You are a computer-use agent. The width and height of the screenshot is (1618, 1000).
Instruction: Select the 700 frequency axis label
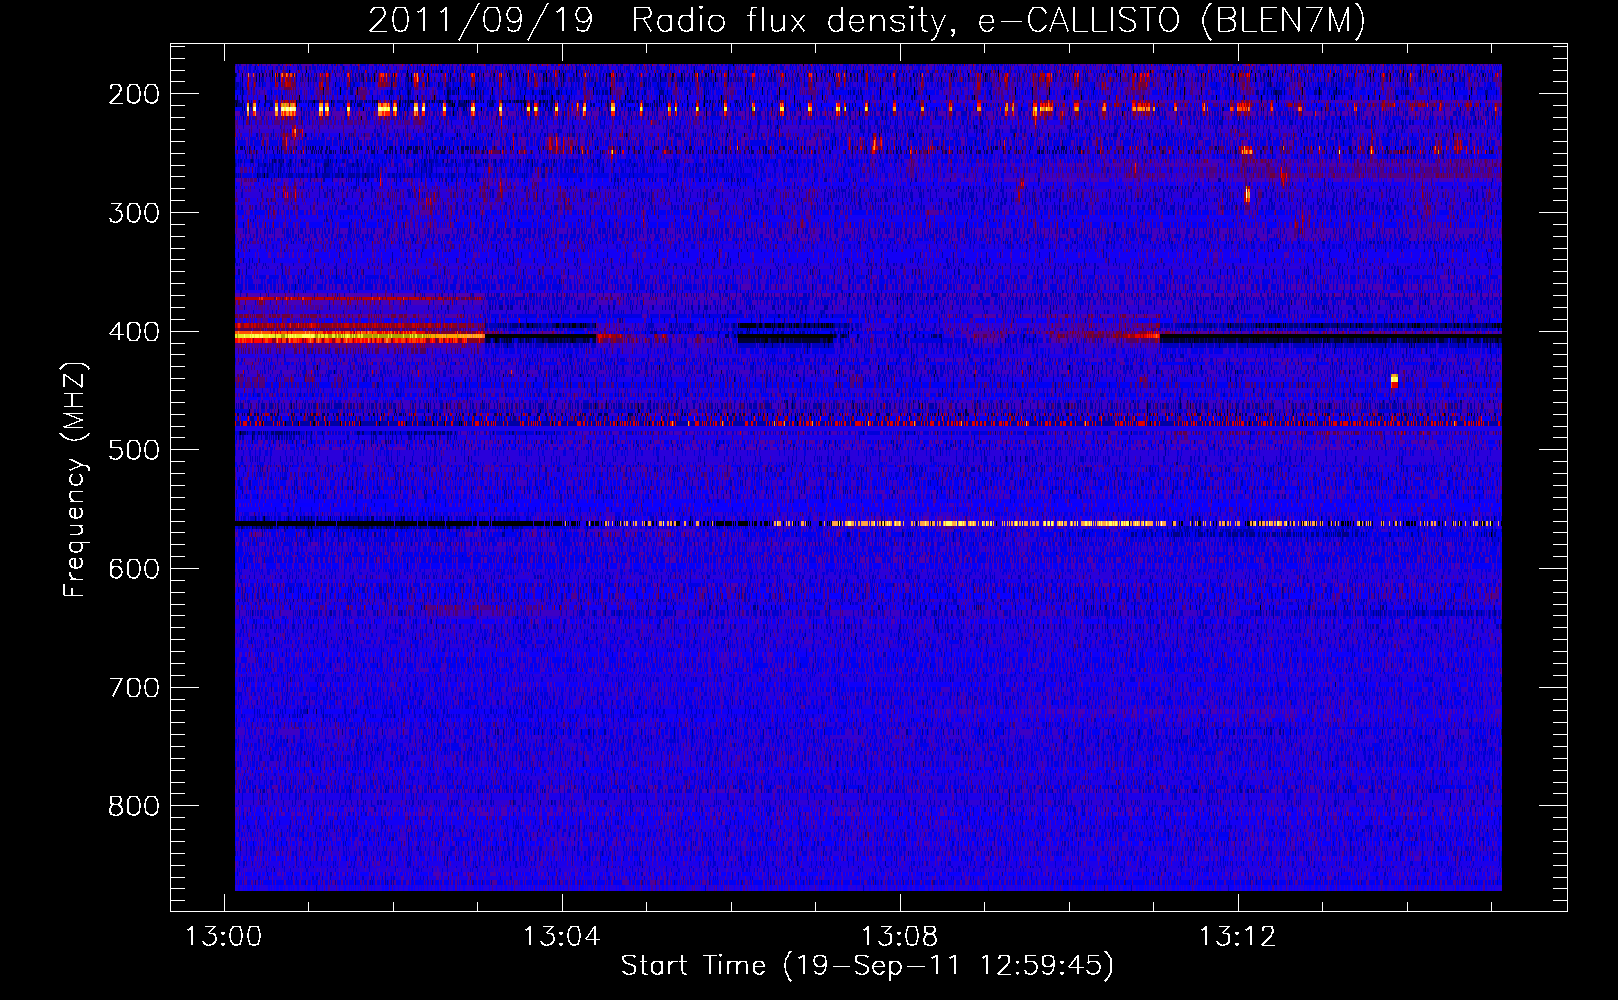pyautogui.click(x=134, y=688)
